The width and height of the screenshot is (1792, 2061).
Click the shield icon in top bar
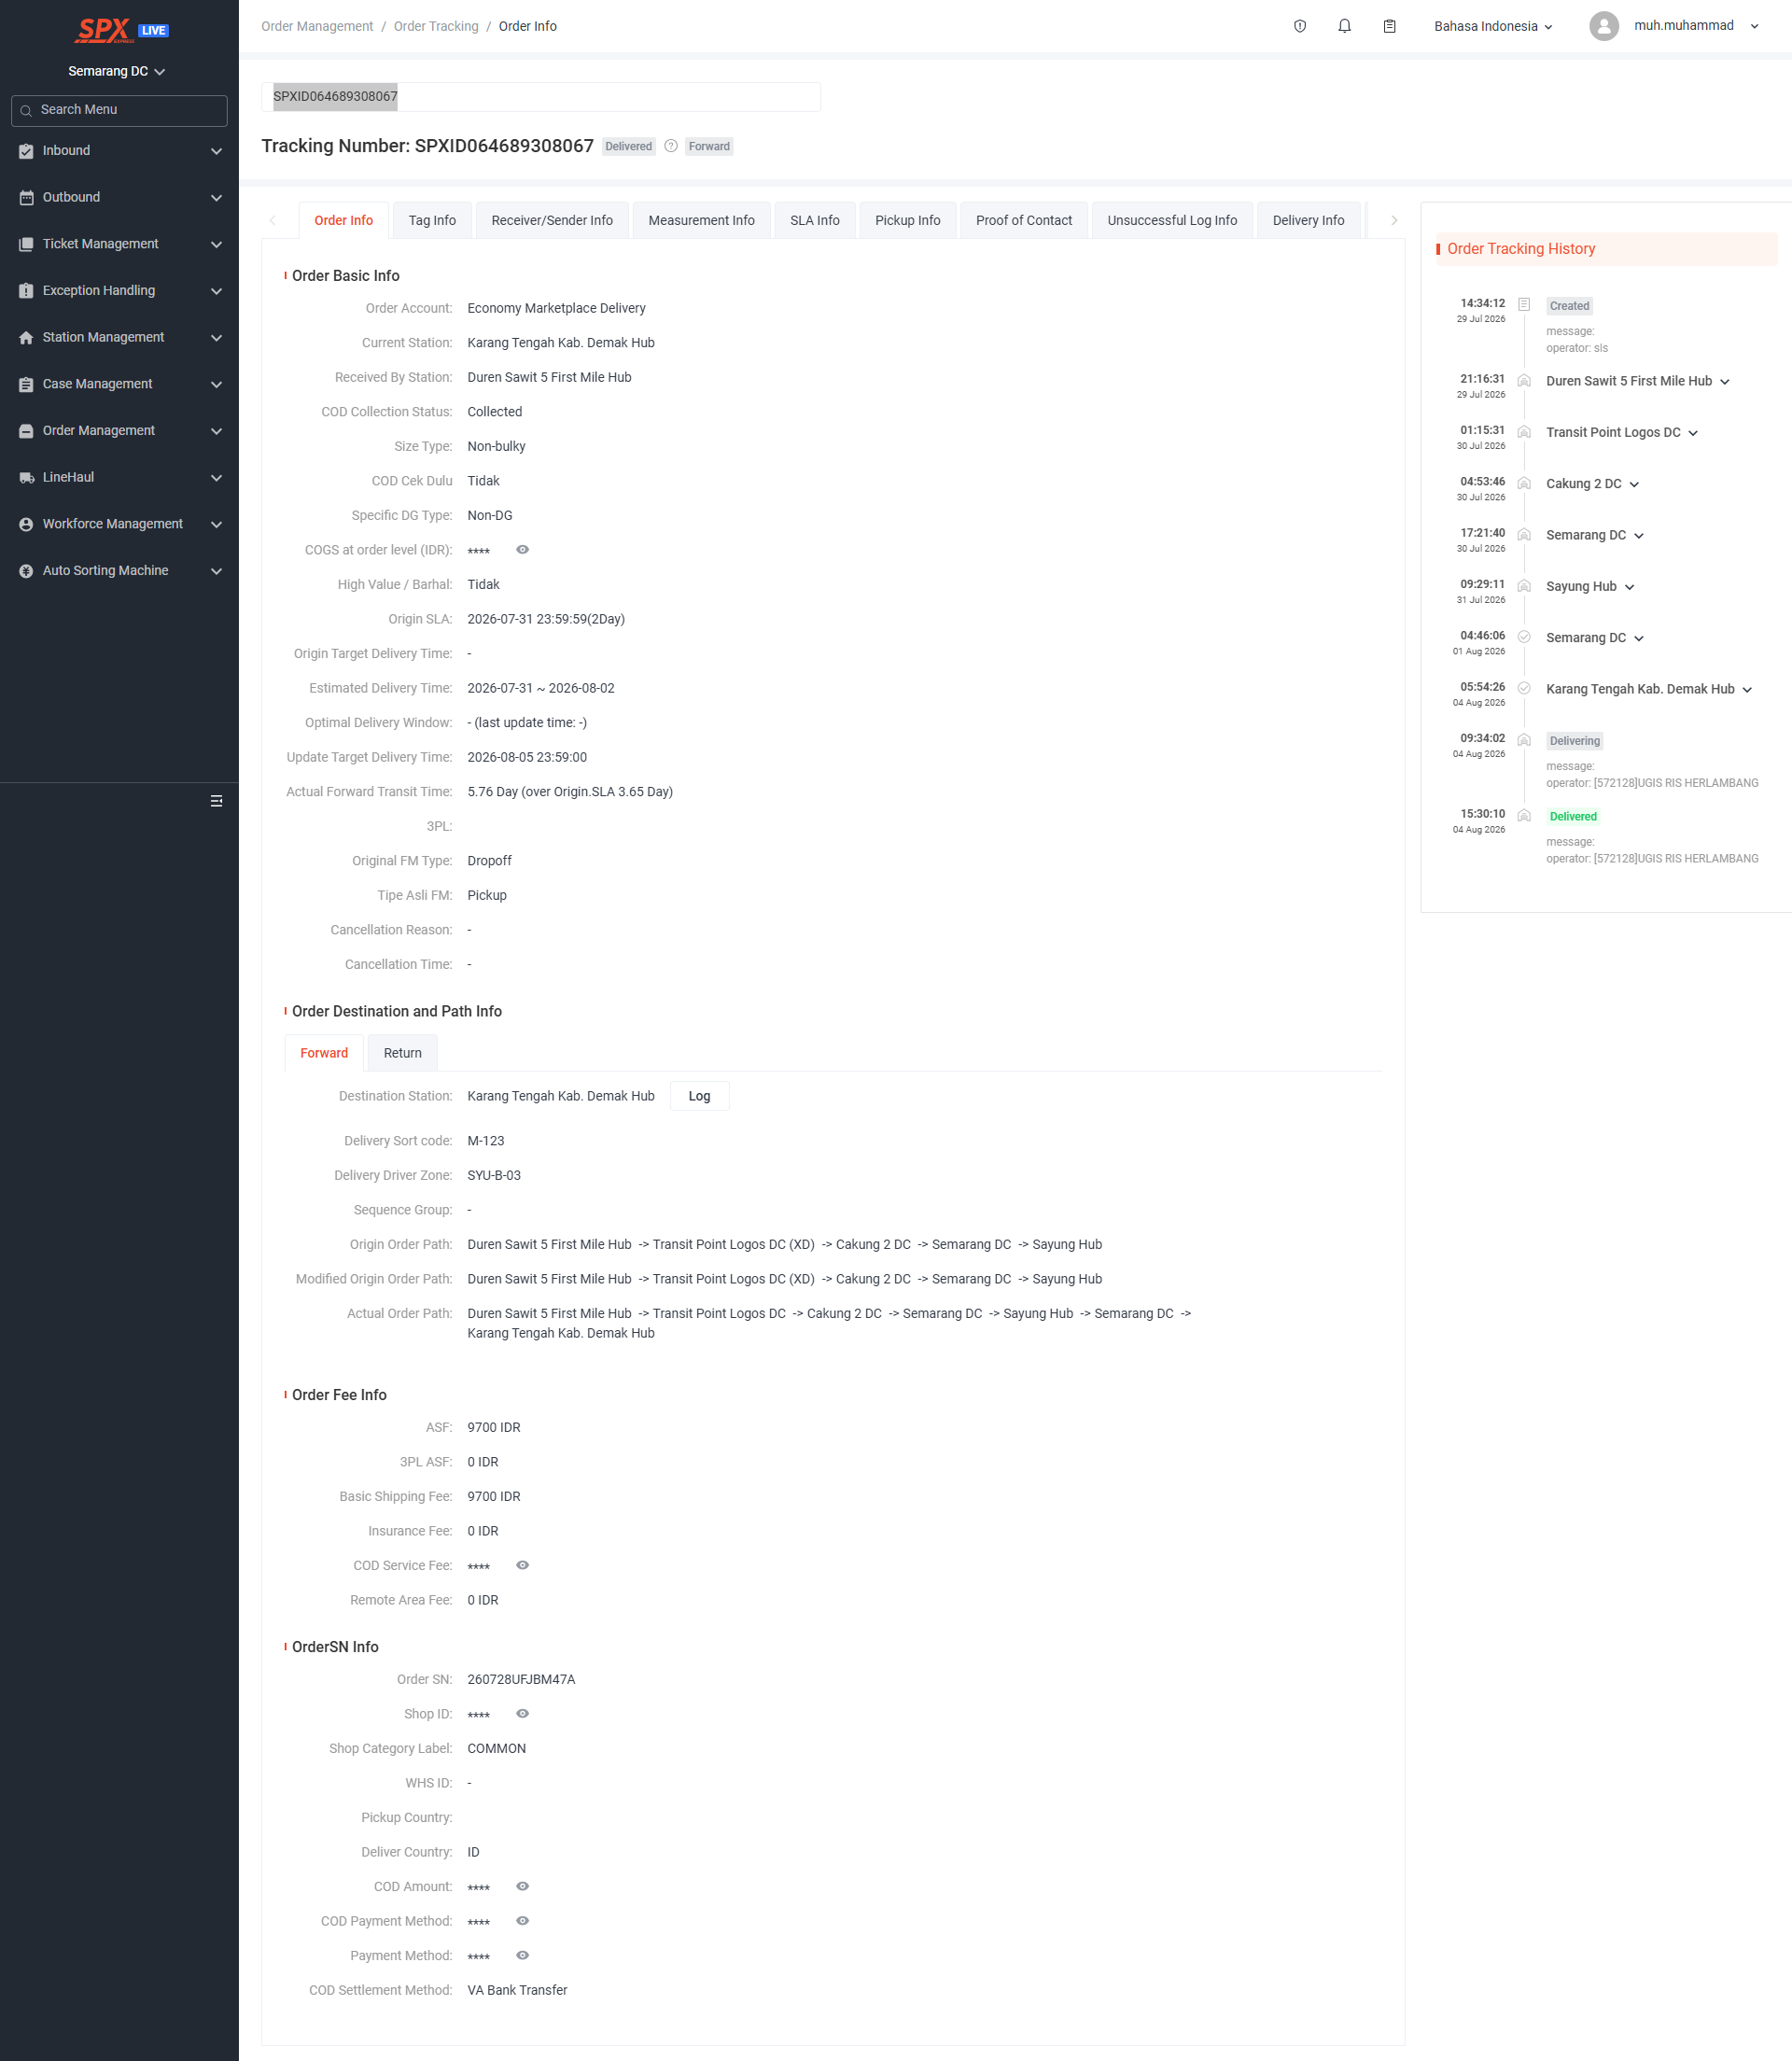pos(1299,26)
